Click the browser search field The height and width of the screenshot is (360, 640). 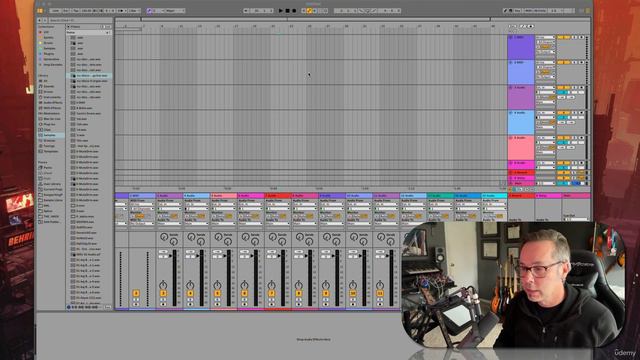coord(80,20)
